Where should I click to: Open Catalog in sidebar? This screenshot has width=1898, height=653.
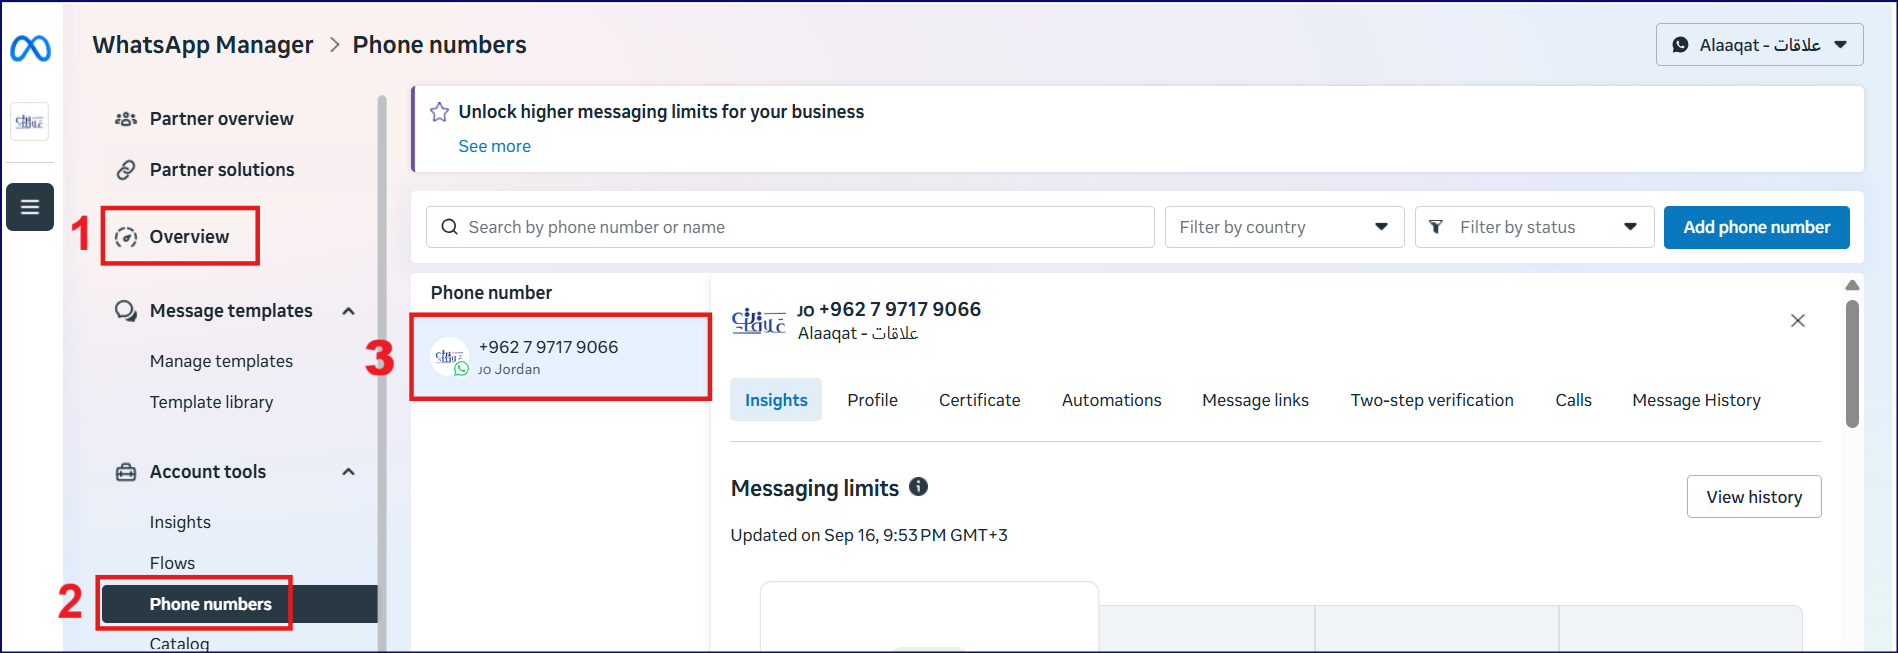pyautogui.click(x=180, y=643)
